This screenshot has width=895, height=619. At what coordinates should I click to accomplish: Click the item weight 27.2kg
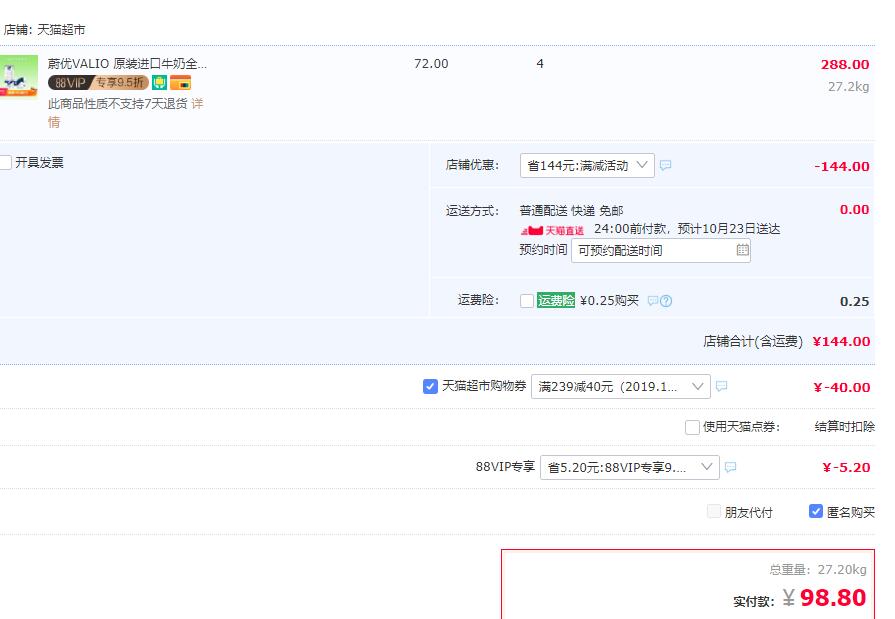(848, 87)
